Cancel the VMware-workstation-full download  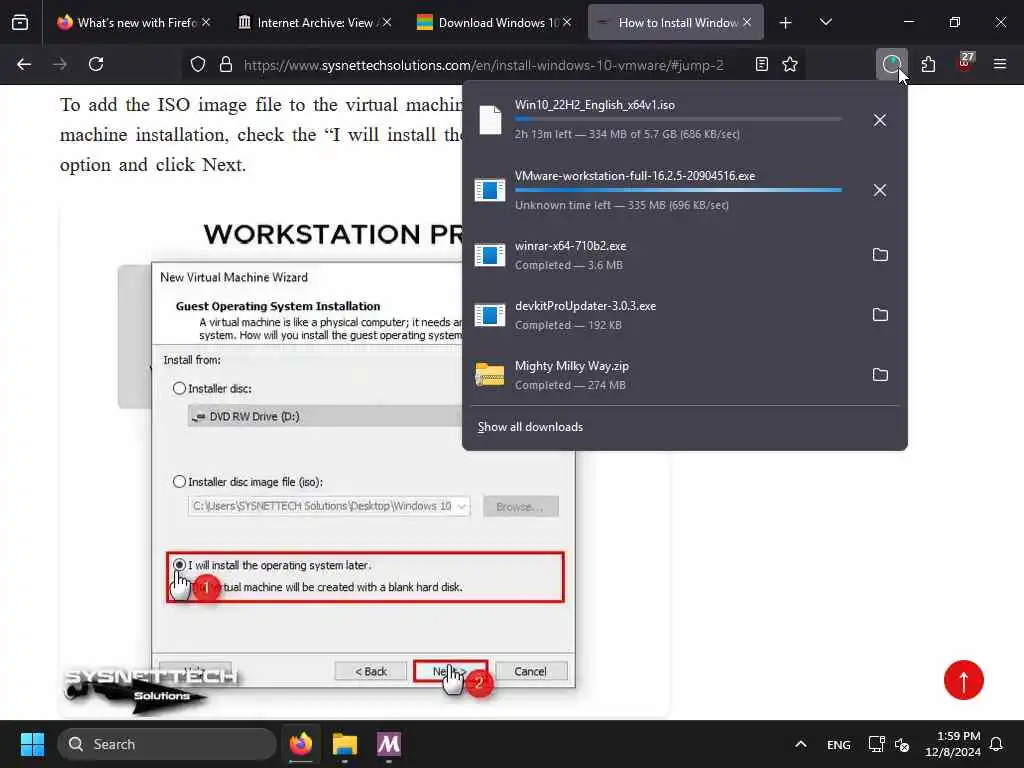pyautogui.click(x=880, y=190)
